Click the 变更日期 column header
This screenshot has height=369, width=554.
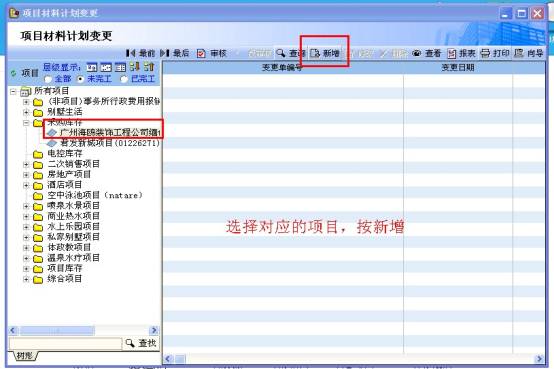pos(458,68)
